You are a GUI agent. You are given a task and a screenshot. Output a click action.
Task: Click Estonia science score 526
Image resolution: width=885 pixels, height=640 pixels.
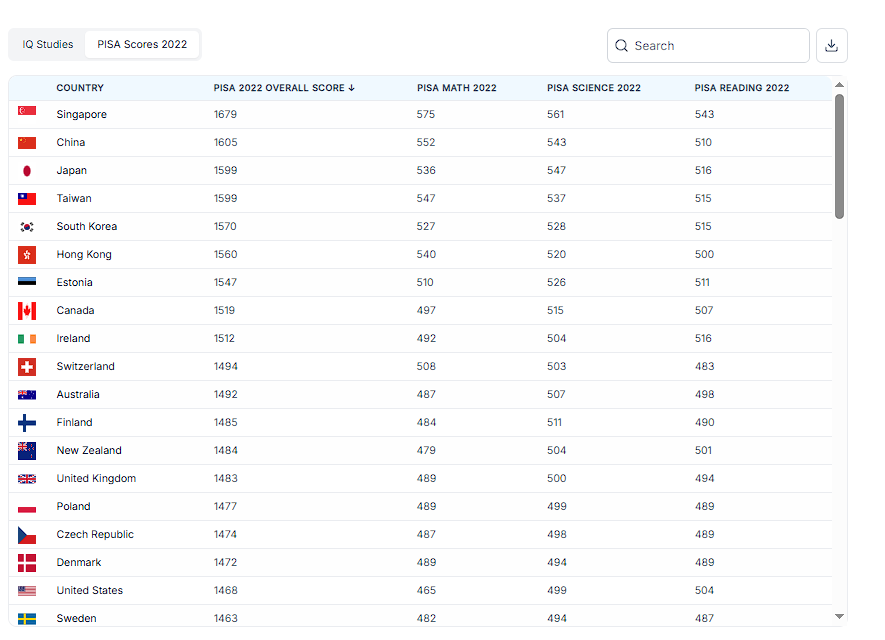(x=556, y=283)
